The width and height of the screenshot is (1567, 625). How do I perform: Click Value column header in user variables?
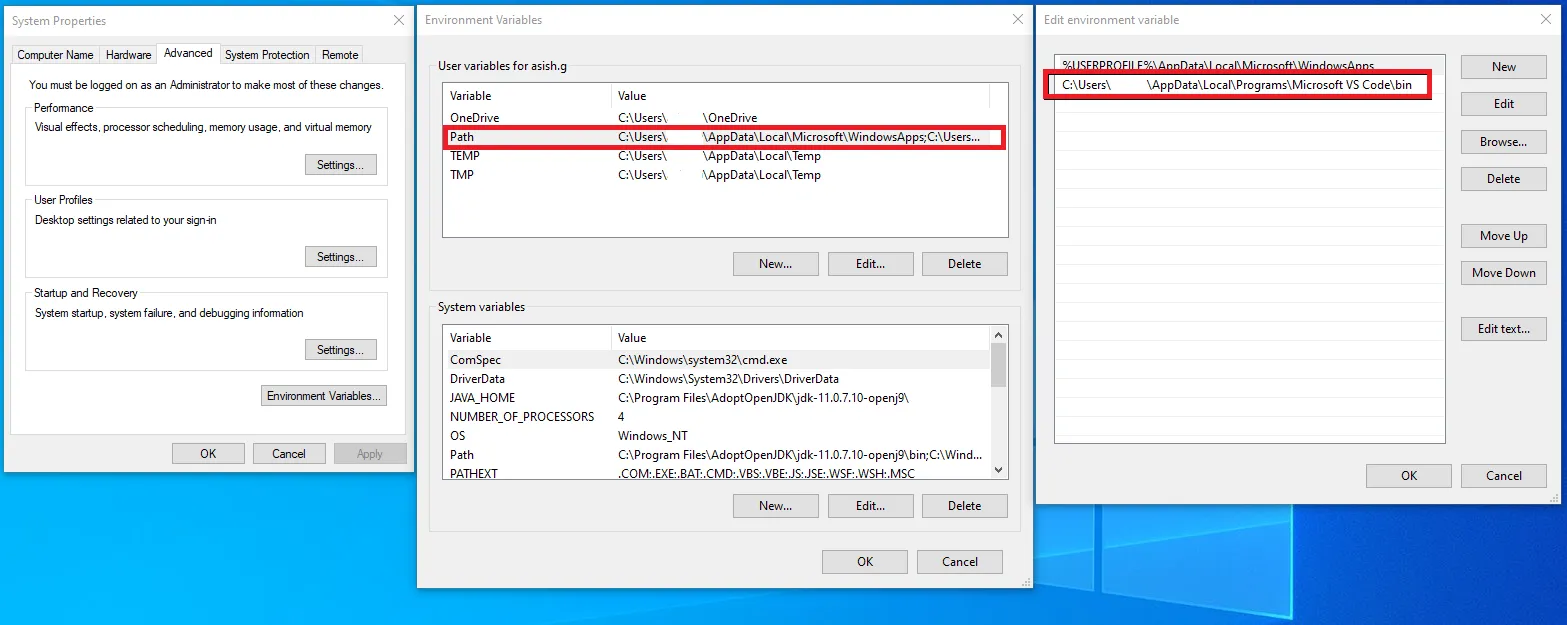point(800,96)
